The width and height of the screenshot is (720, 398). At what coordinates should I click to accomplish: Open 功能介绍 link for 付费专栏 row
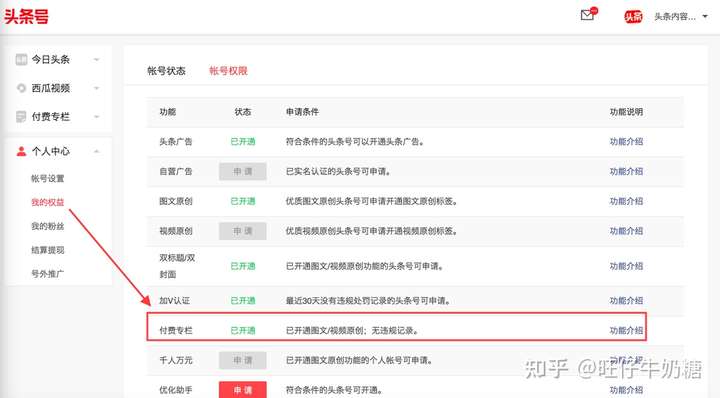(626, 331)
